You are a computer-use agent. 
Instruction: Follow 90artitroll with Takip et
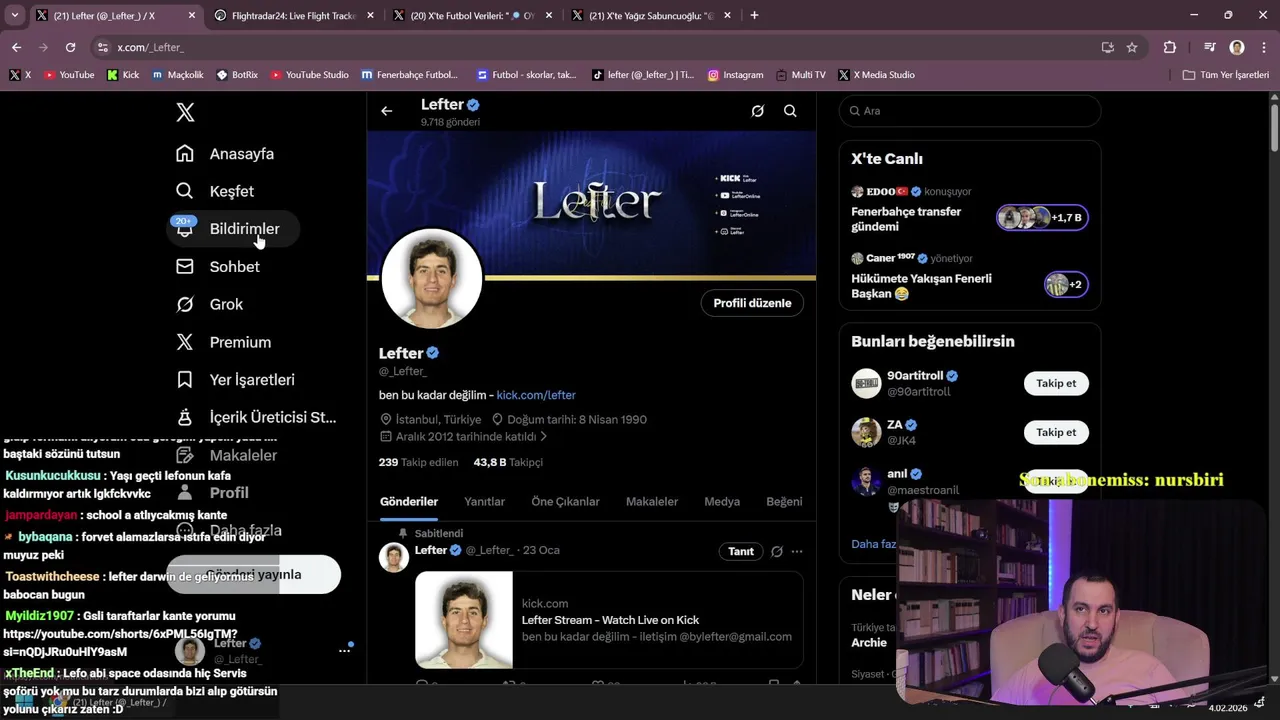[x=1056, y=383]
